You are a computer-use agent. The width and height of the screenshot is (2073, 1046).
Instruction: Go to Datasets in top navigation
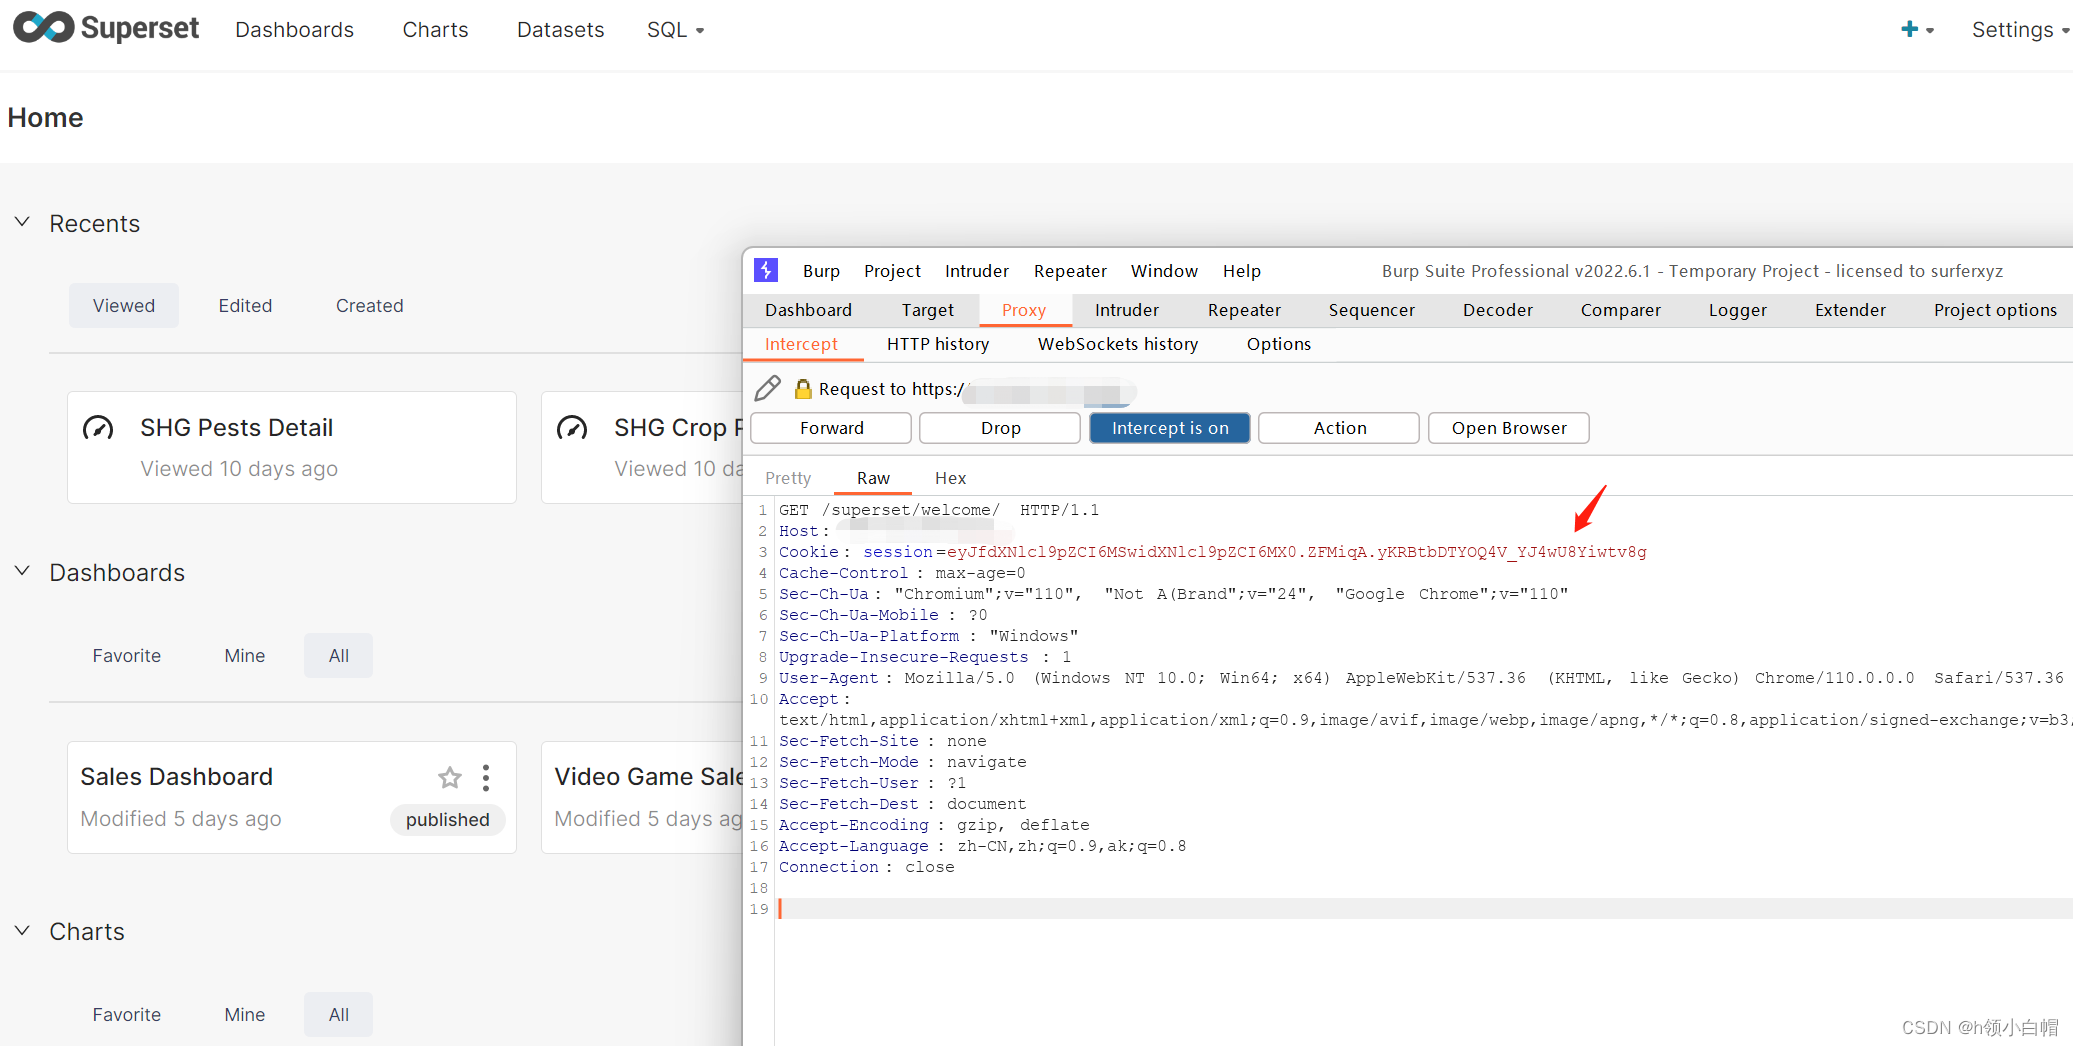tap(560, 30)
